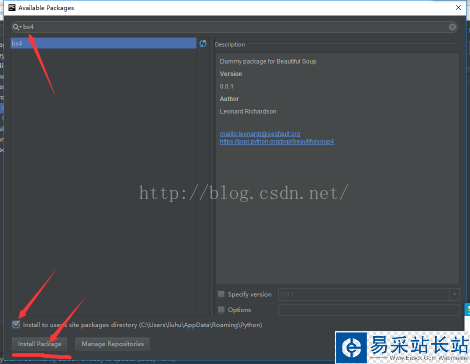470x364 pixels.
Task: Toggle Install to user's site packages checkbox
Action: (x=16, y=324)
